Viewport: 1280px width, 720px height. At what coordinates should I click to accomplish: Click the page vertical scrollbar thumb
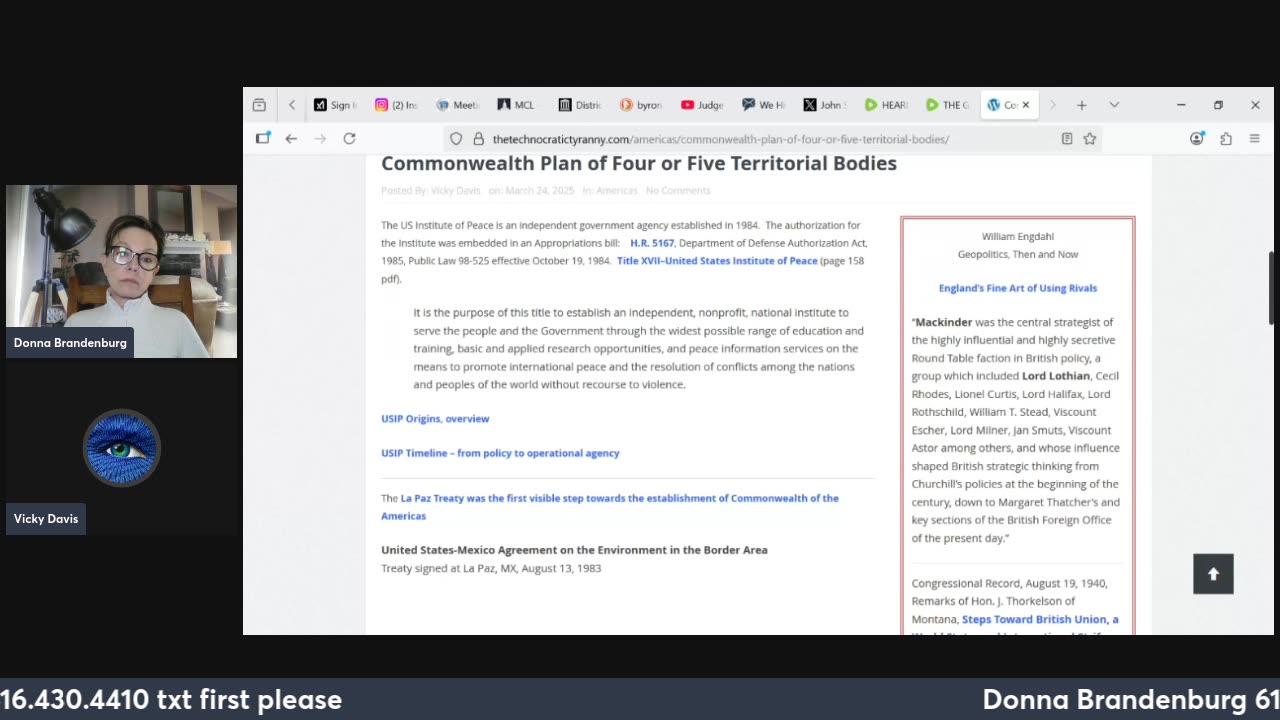[x=1272, y=288]
